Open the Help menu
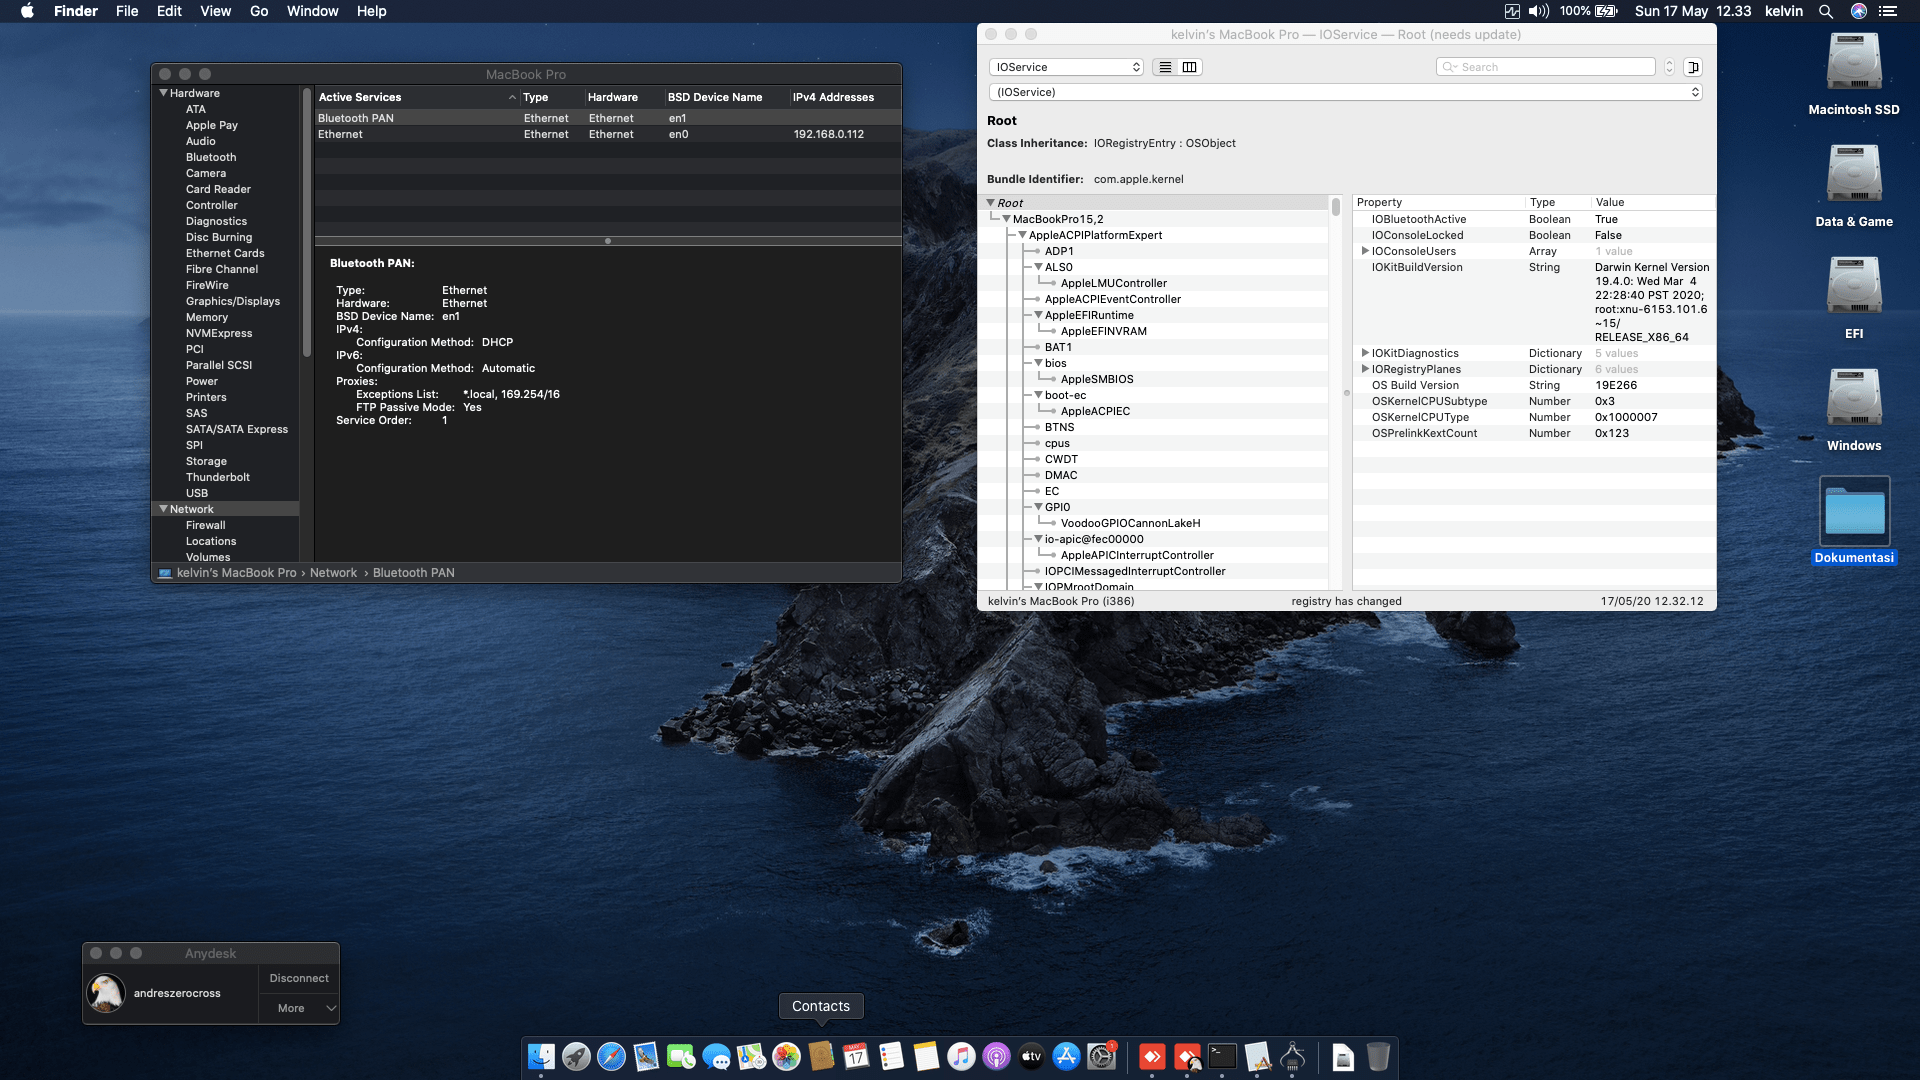Image resolution: width=1920 pixels, height=1080 pixels. point(371,11)
